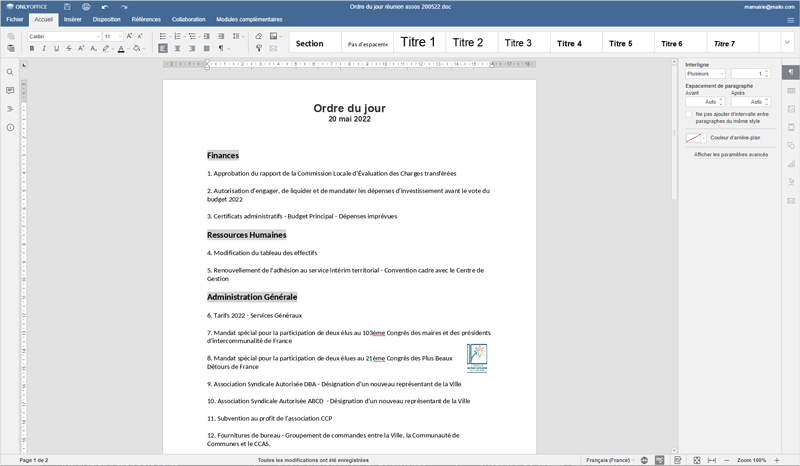This screenshot has height=466, width=800.
Task: Open table settings in right sidebar
Action: point(791,91)
